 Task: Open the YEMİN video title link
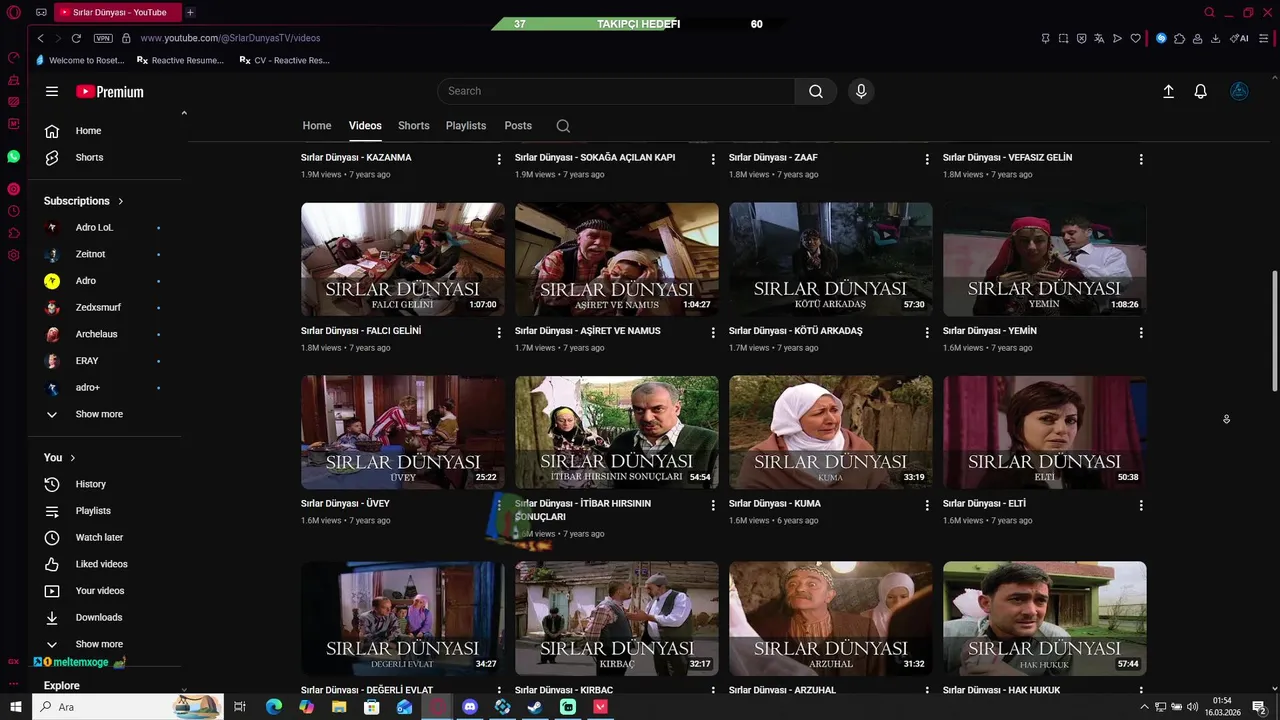tap(990, 331)
